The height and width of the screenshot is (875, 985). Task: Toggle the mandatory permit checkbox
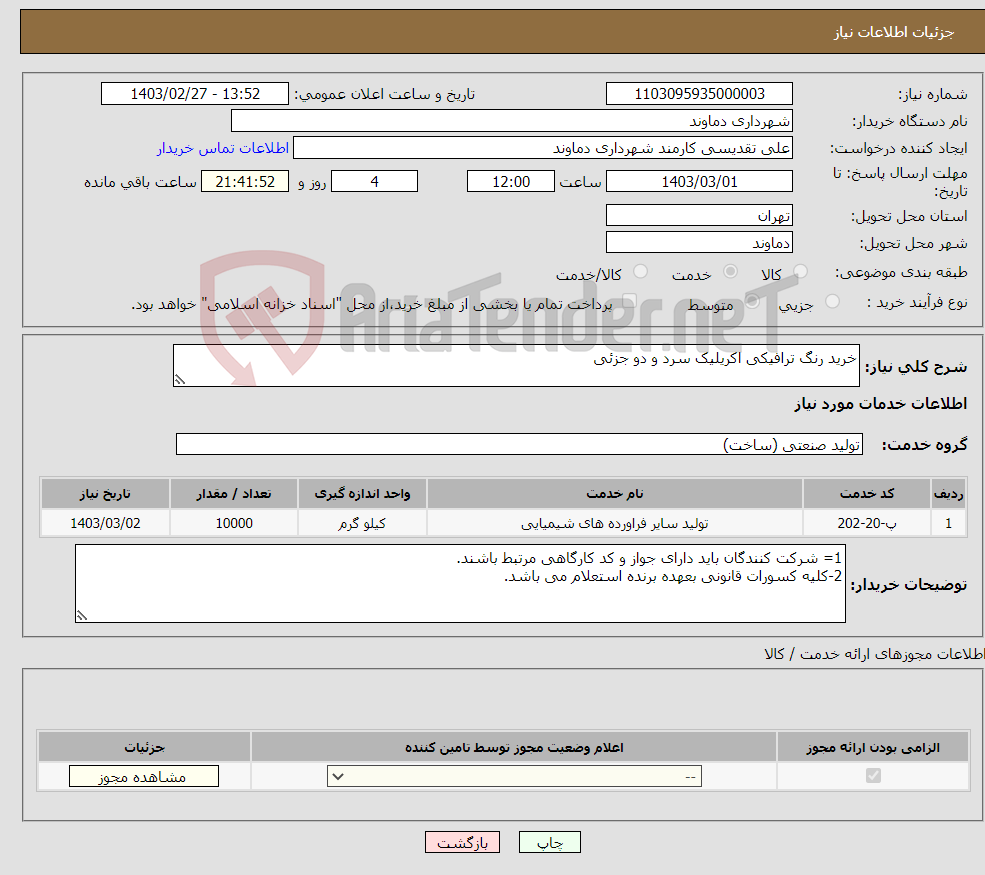pos(873,776)
